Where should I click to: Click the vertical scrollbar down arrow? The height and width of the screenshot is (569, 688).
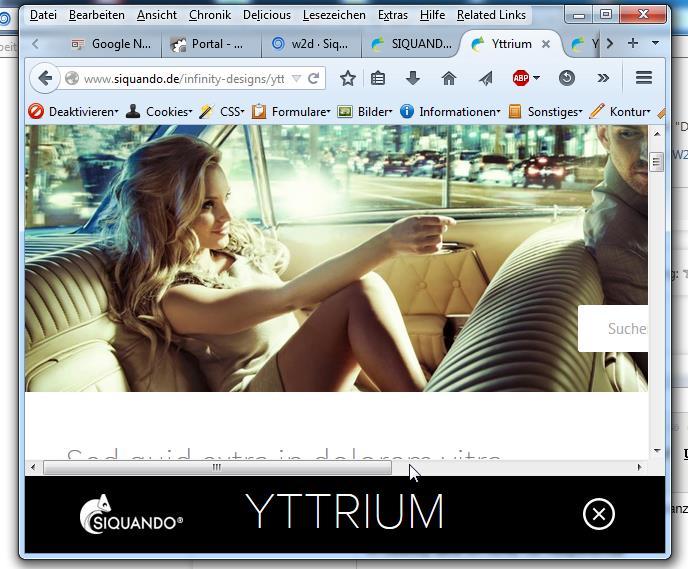coord(657,451)
